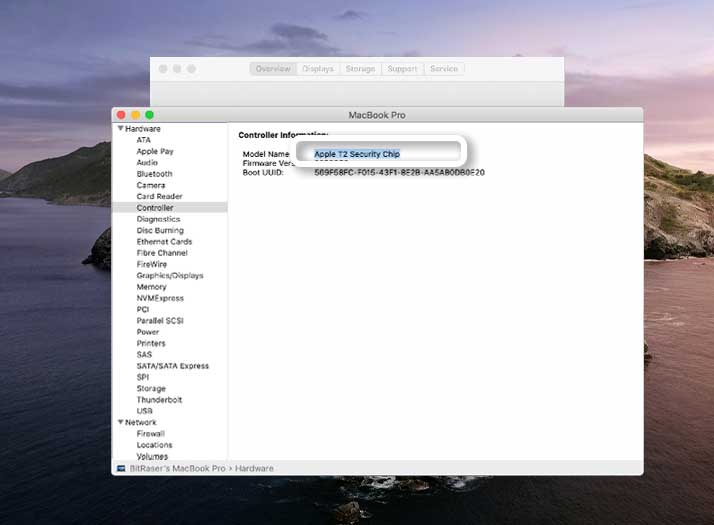Viewport: 714px width, 525px height.
Task: Select Firewall under Network
Action: point(150,433)
